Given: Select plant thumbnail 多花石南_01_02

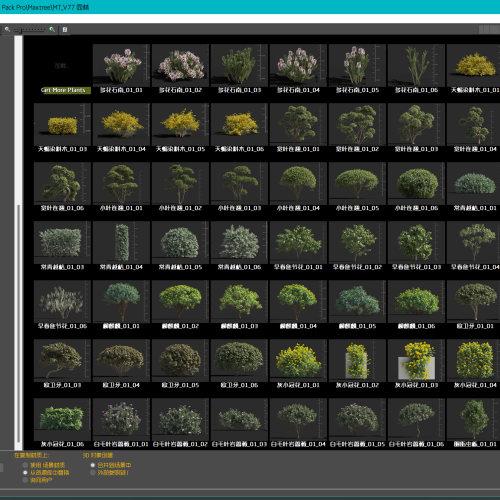Looking at the screenshot, I should click(x=180, y=65).
